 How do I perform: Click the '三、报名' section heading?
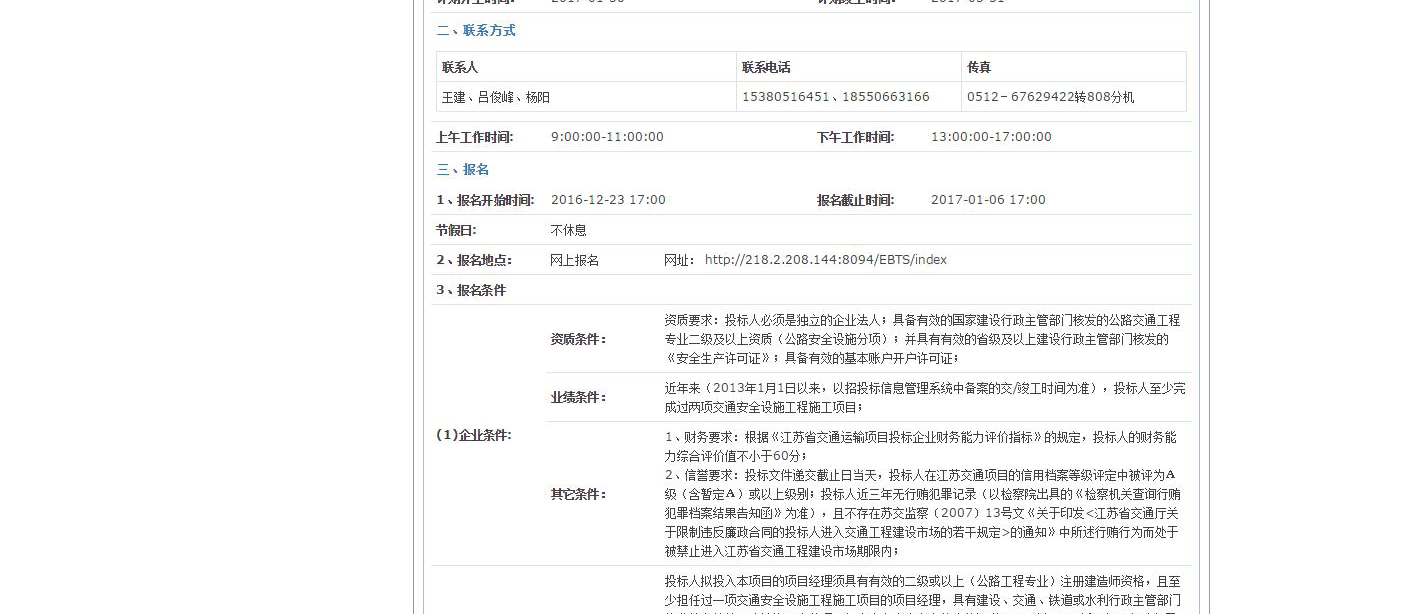463,170
